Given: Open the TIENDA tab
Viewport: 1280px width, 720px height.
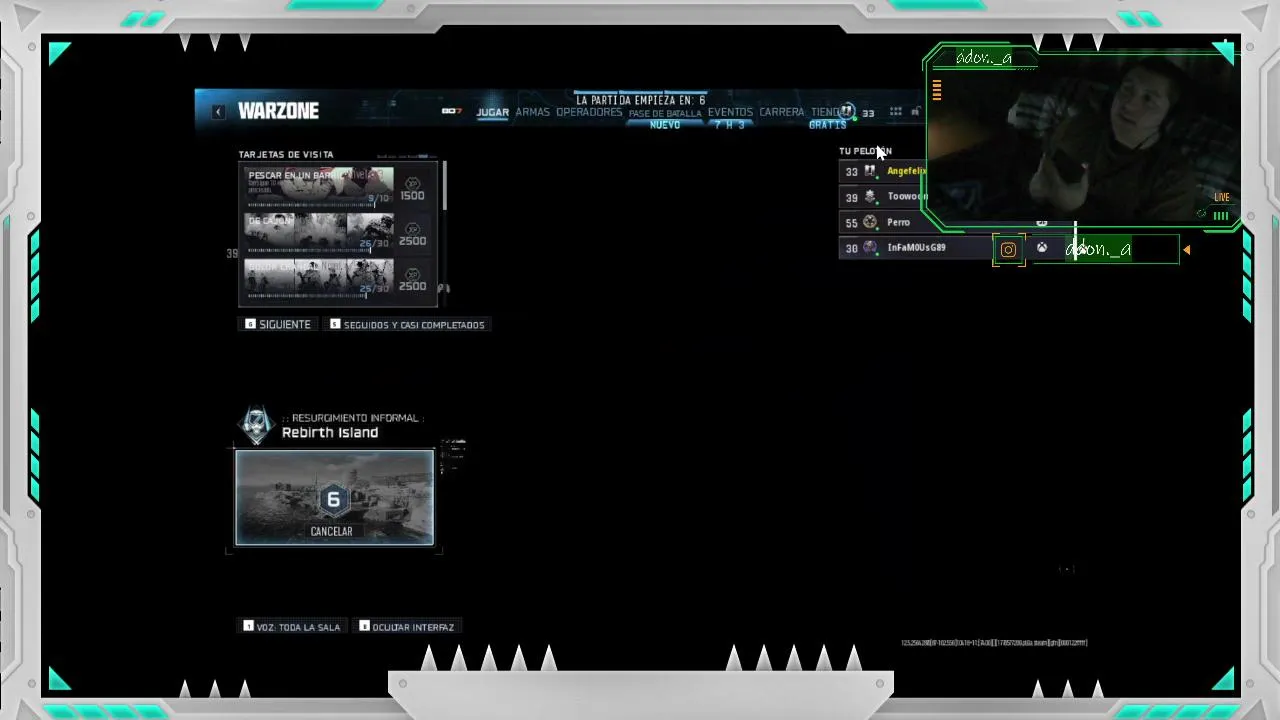Looking at the screenshot, I should tap(826, 112).
